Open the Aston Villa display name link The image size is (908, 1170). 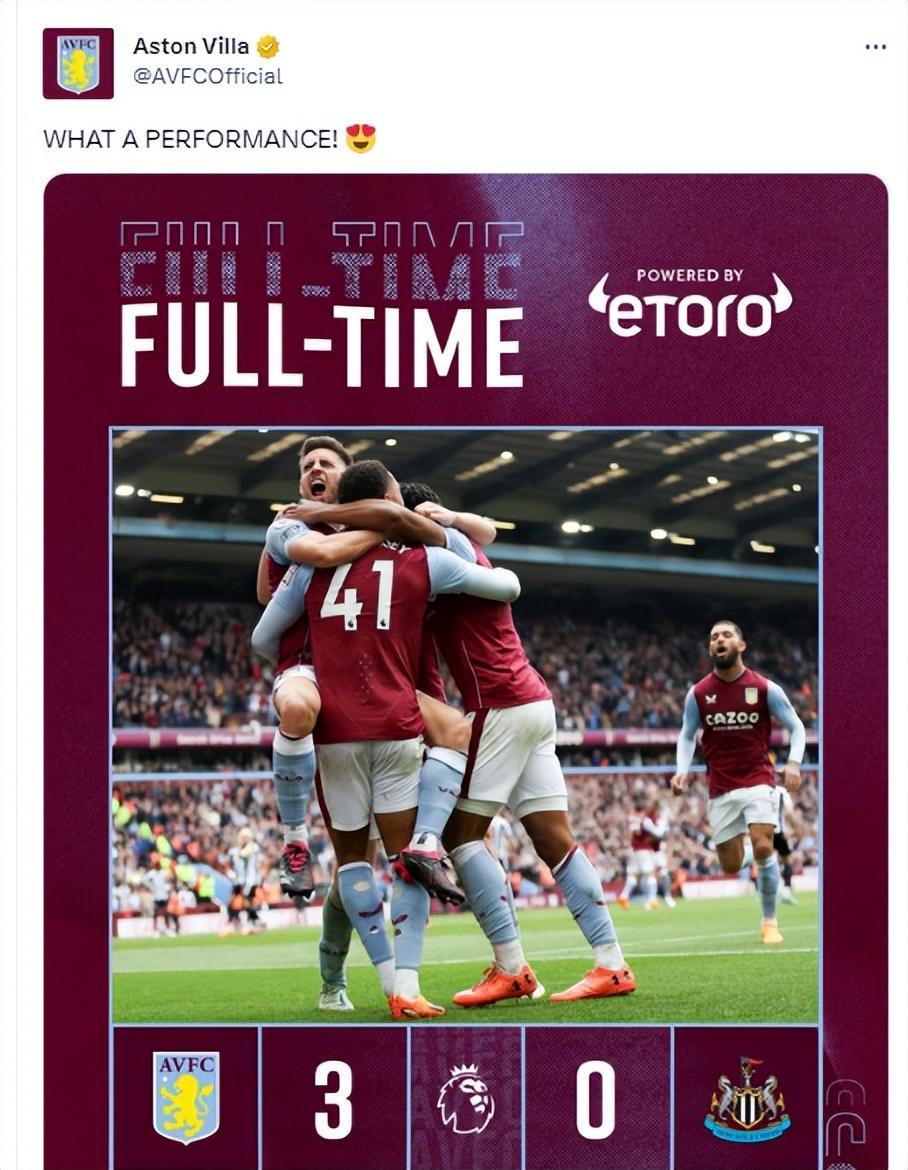[191, 47]
